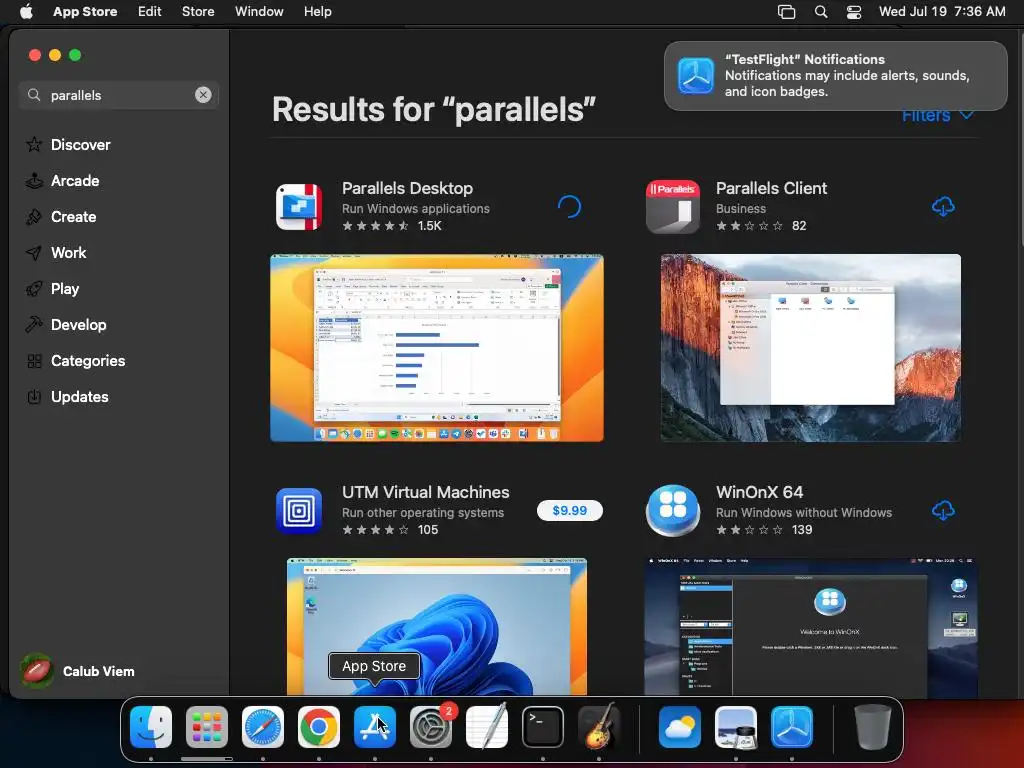The width and height of the screenshot is (1024, 768).
Task: Open the Store menu
Action: (198, 11)
